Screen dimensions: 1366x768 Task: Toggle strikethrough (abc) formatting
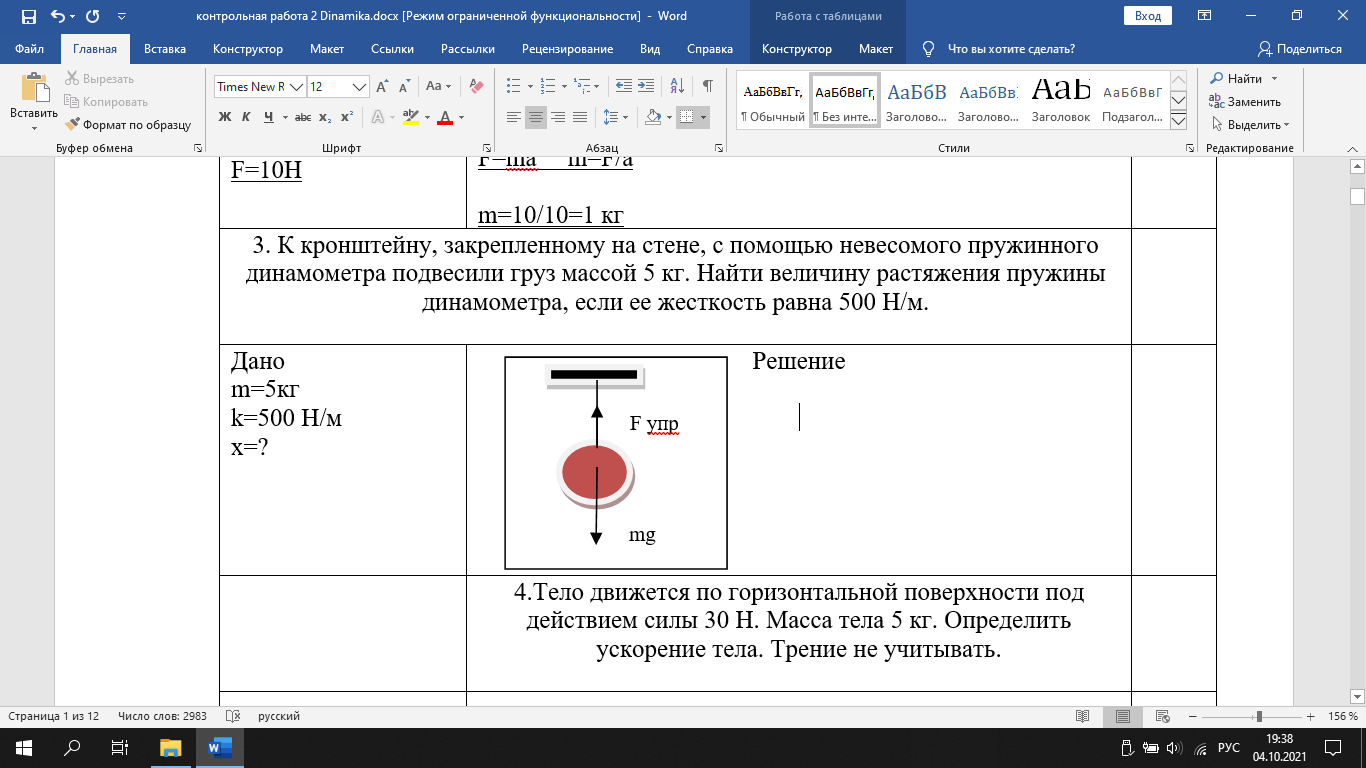[x=303, y=117]
